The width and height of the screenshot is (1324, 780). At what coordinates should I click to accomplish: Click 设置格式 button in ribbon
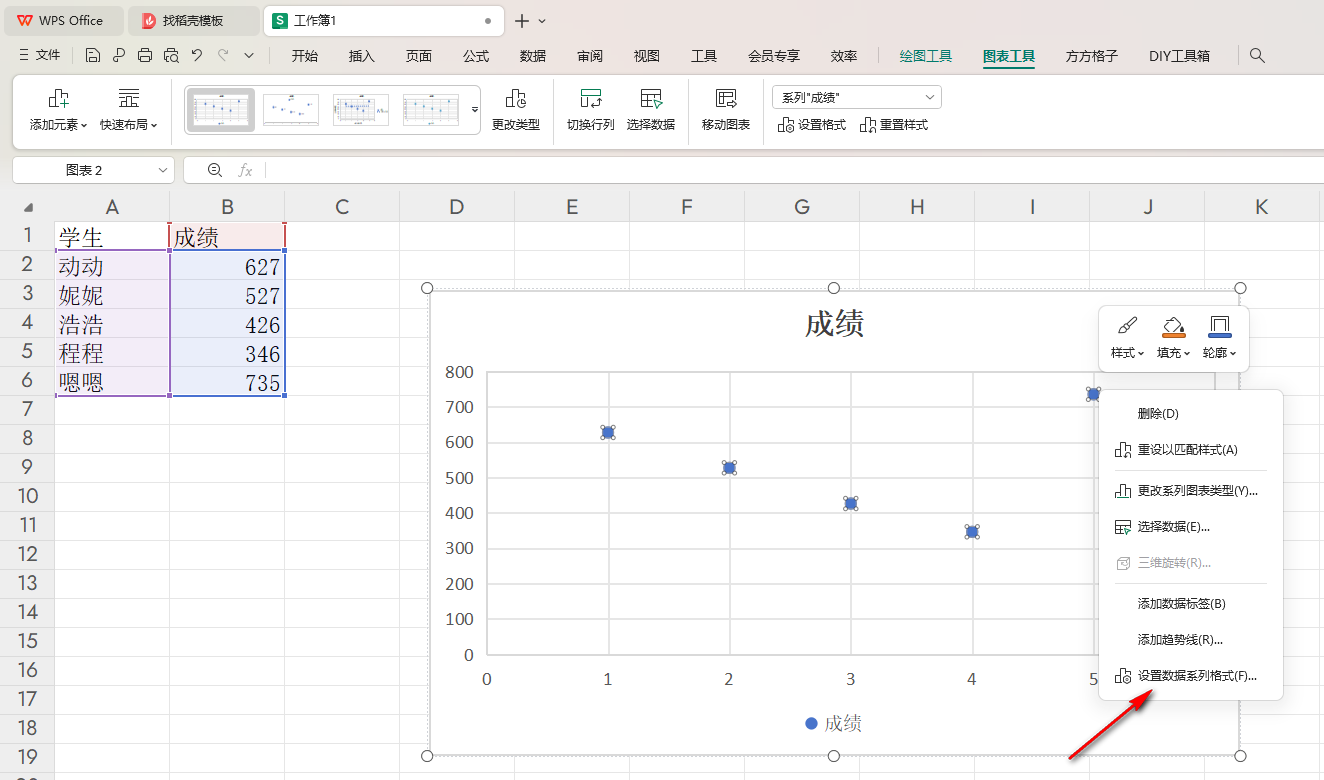(812, 125)
